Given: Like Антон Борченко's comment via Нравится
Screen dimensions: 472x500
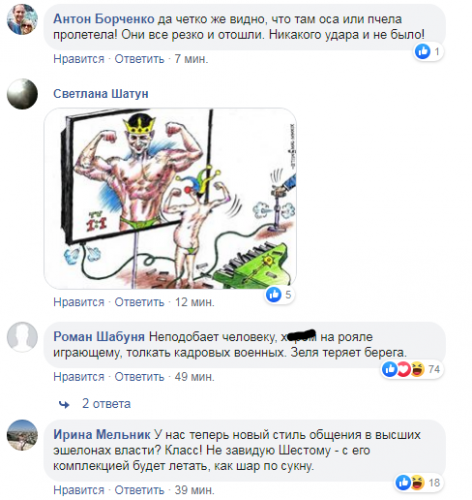Looking at the screenshot, I should [79, 59].
